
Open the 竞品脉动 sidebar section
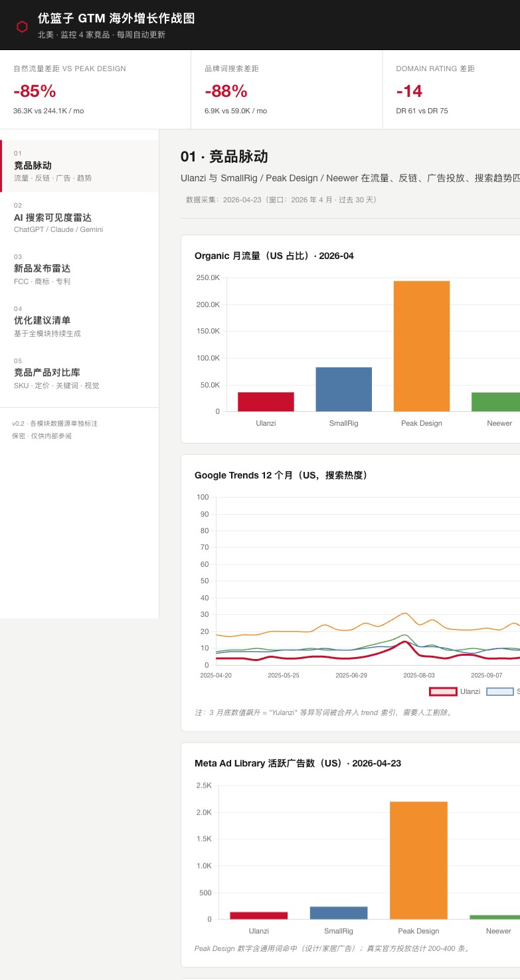coord(79,166)
